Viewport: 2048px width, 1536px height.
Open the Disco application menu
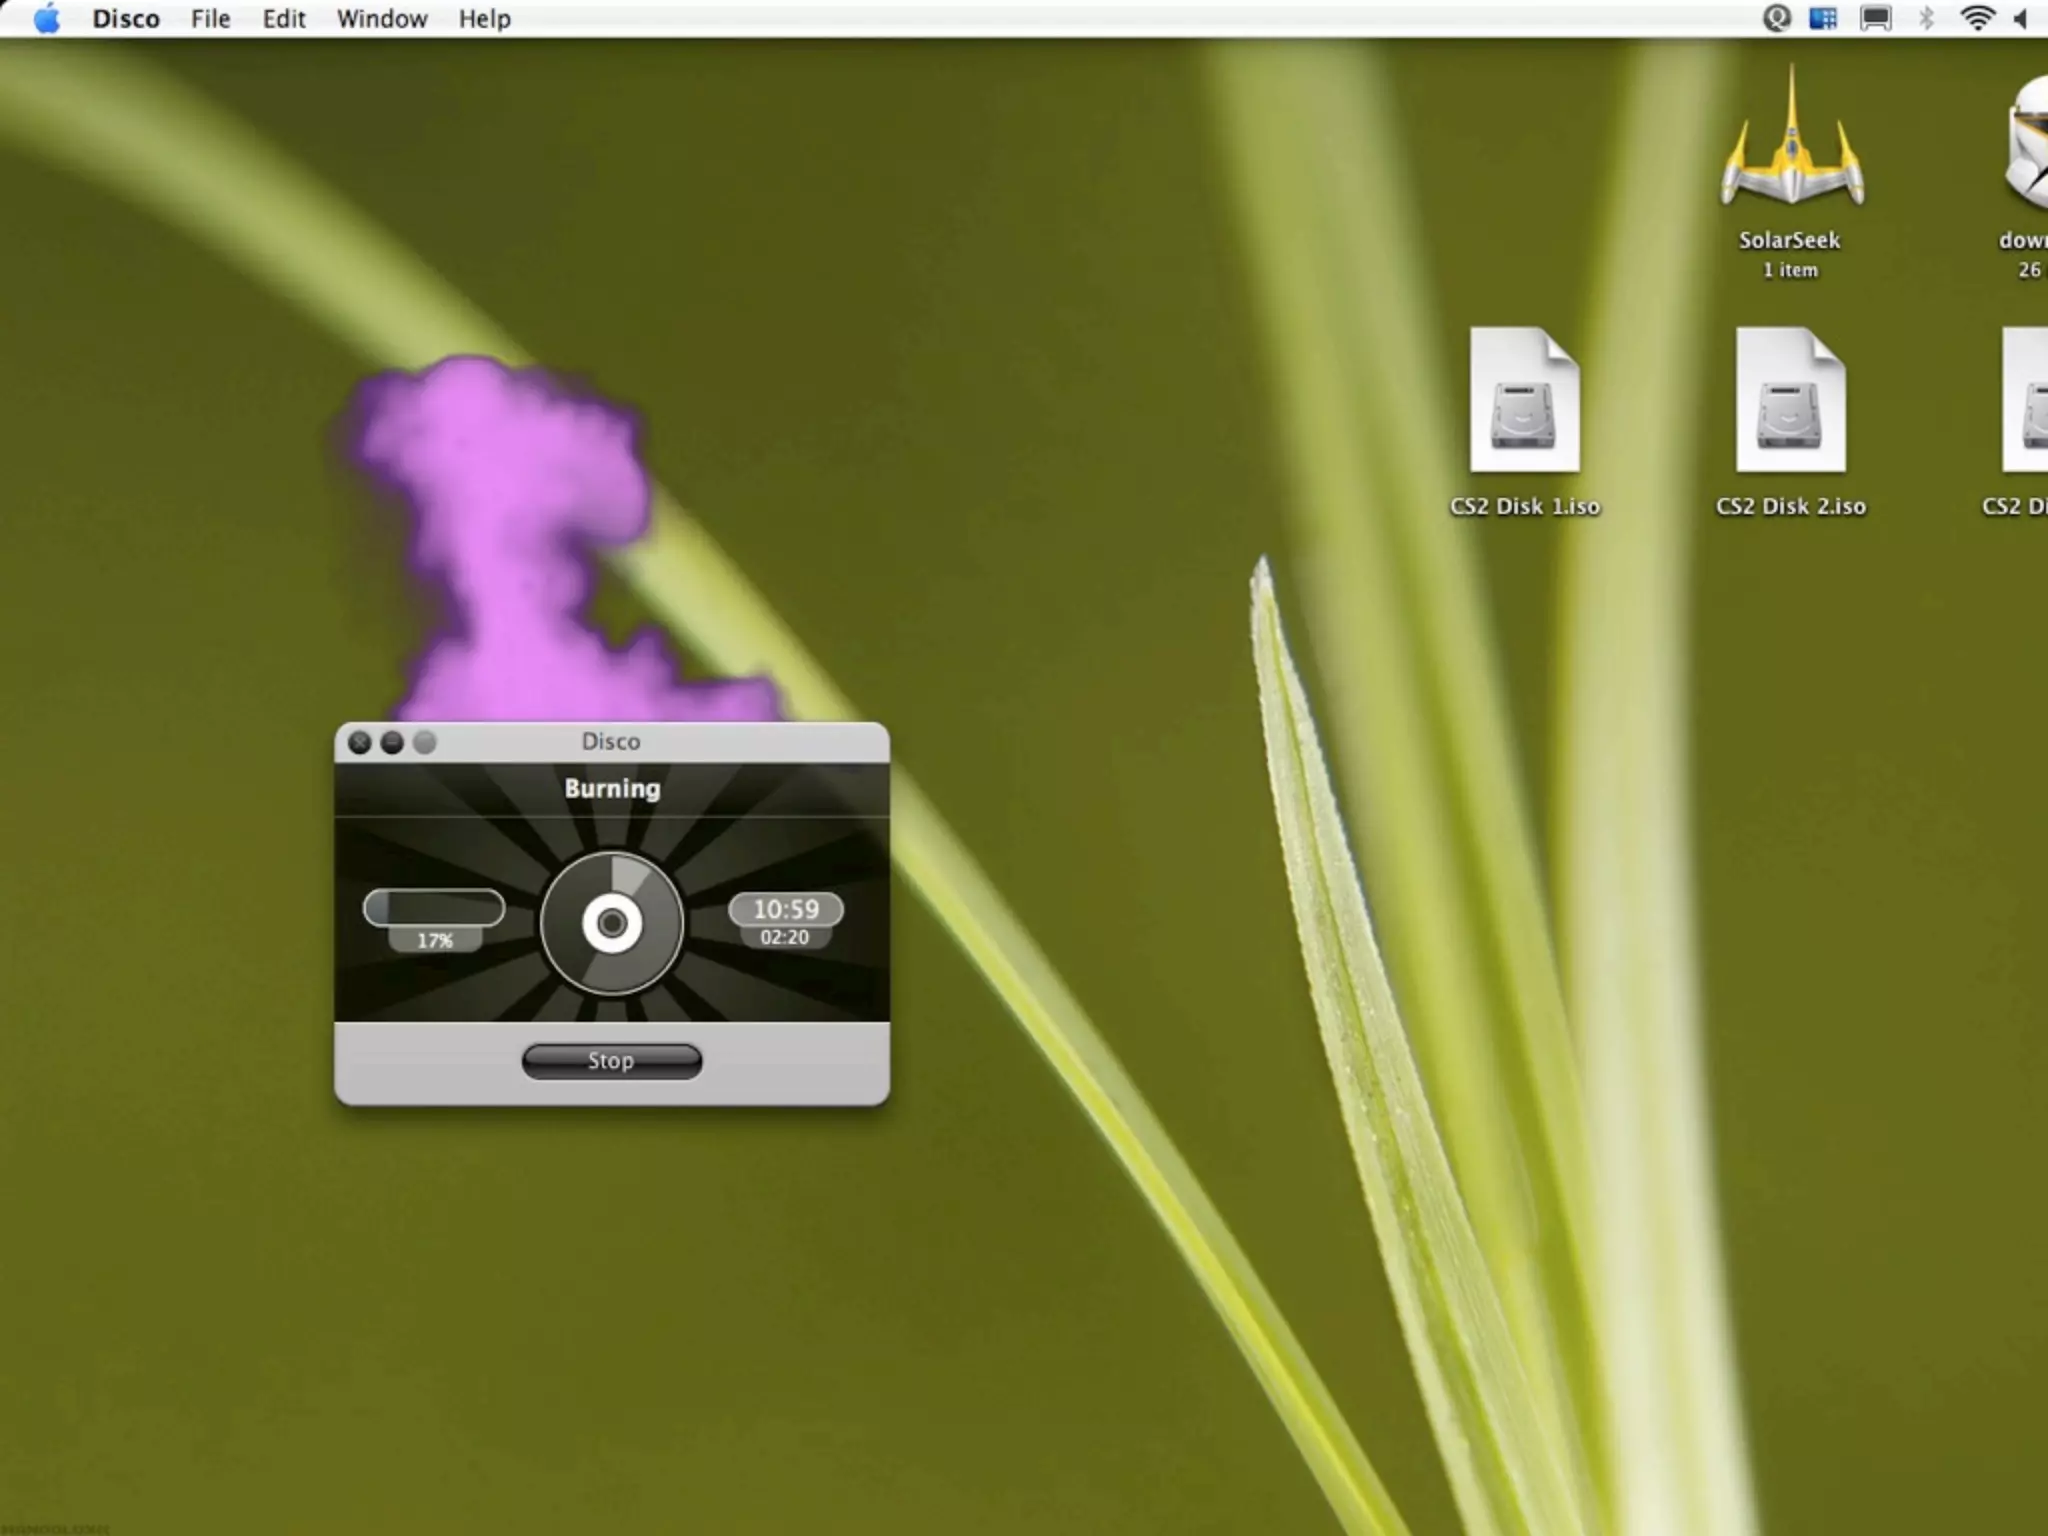[x=126, y=19]
